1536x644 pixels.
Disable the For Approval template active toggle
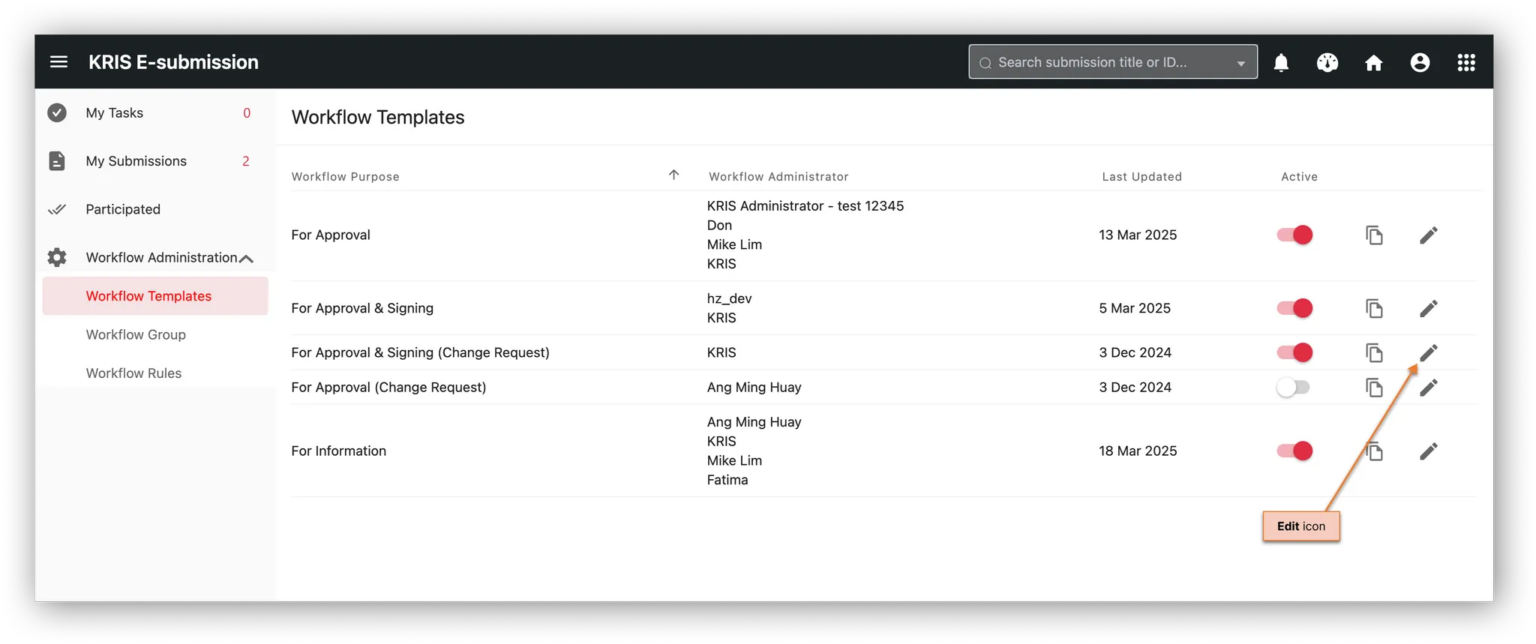pyautogui.click(x=1294, y=234)
